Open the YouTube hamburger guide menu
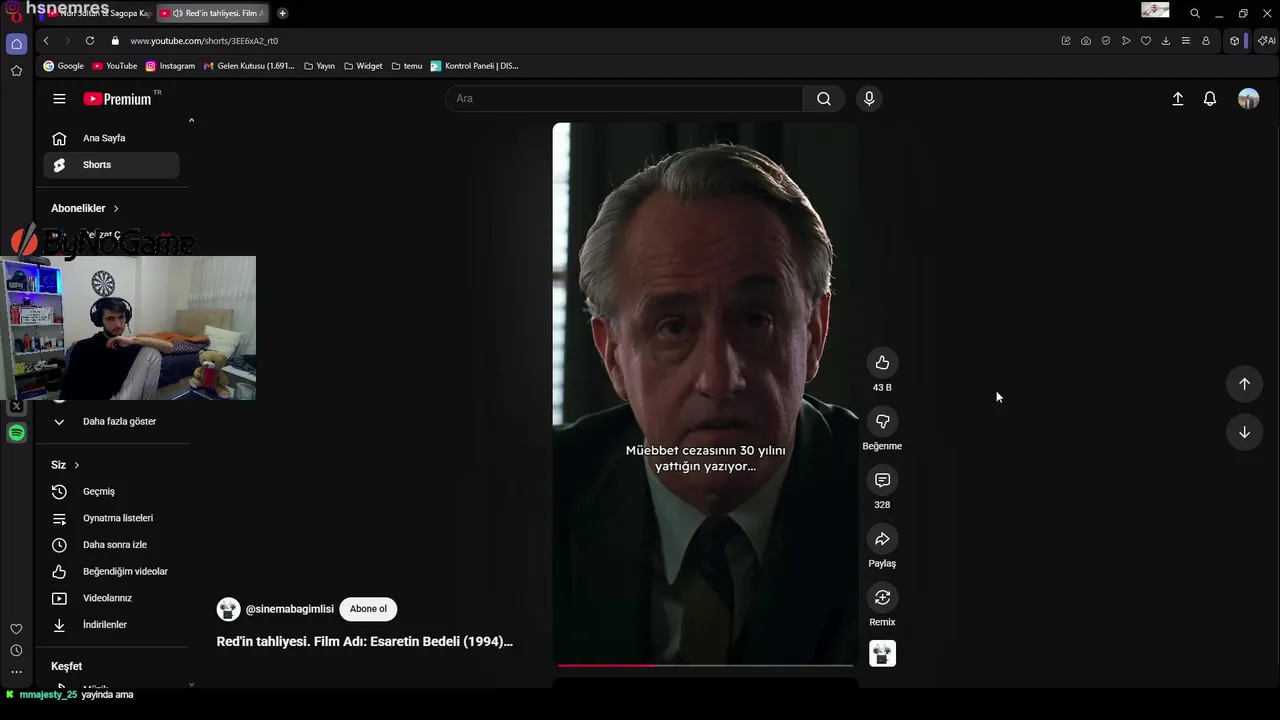The image size is (1280, 720). (59, 99)
